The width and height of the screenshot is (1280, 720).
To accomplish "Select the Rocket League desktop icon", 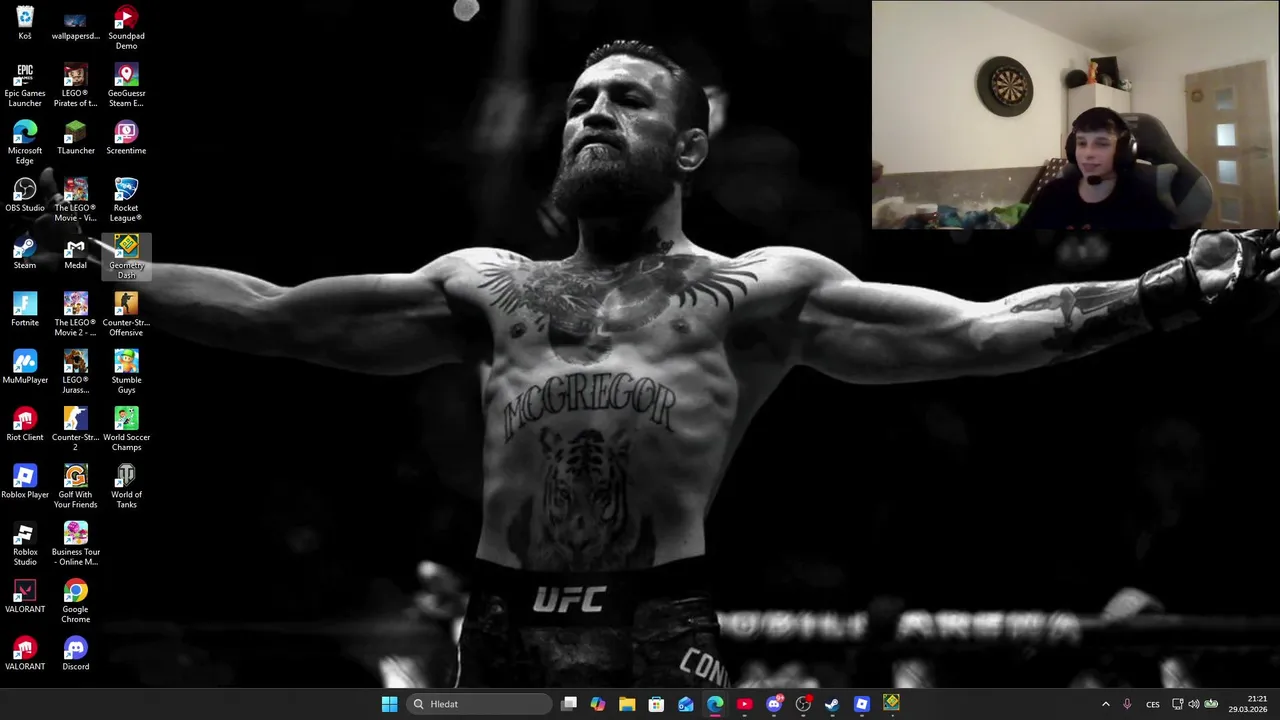I will 126,200.
